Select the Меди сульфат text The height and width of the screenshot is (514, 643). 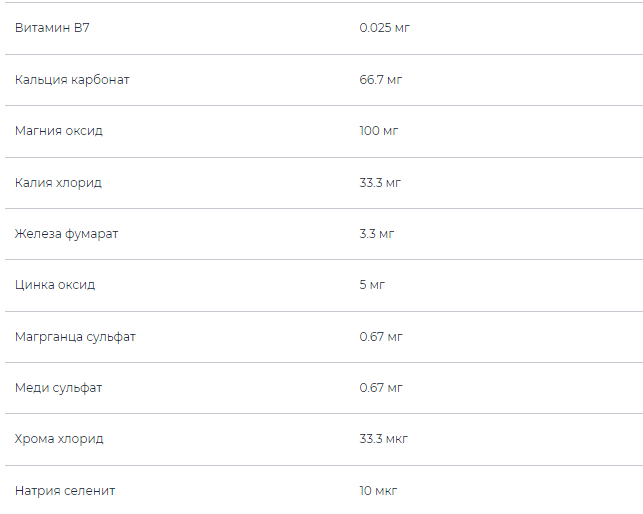click(x=58, y=388)
